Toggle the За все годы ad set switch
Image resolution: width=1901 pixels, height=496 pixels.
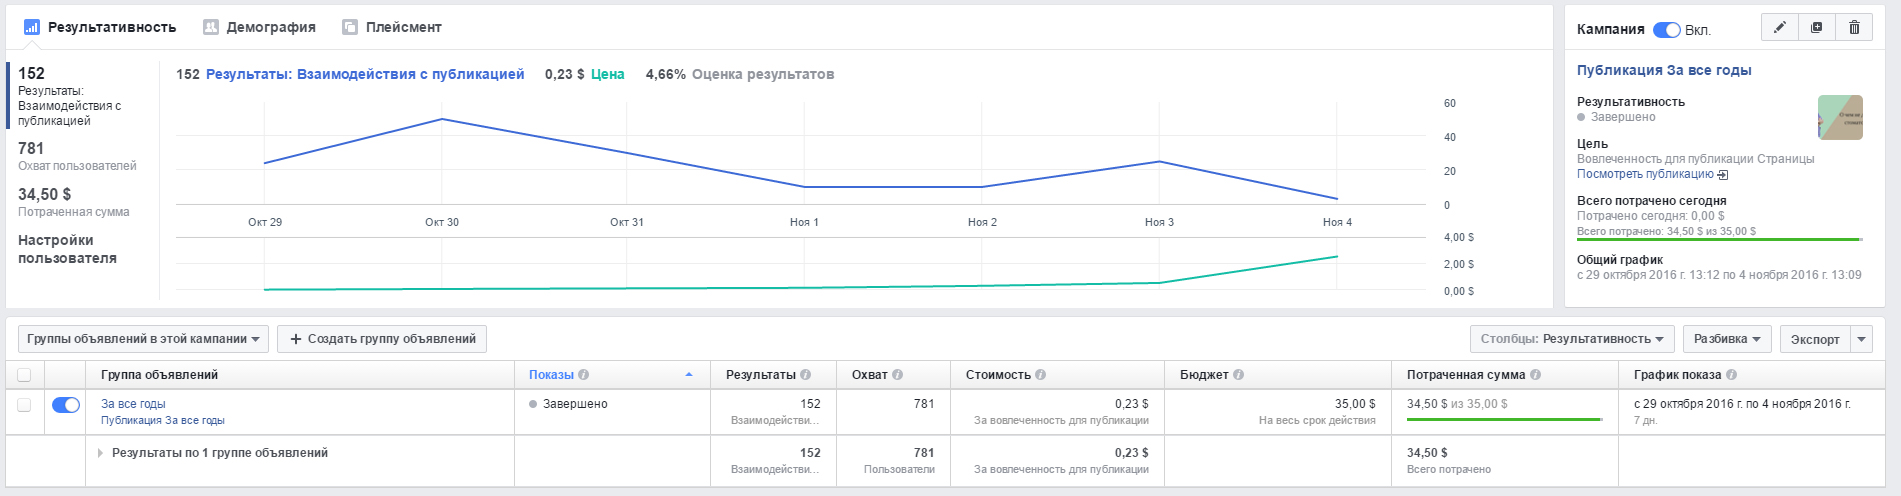pos(66,405)
